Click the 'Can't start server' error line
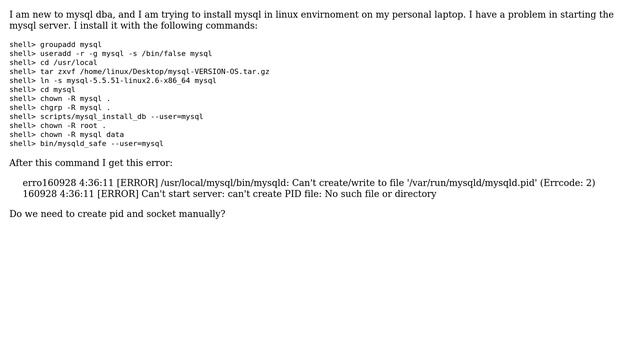The height and width of the screenshot is (360, 640). point(229,194)
